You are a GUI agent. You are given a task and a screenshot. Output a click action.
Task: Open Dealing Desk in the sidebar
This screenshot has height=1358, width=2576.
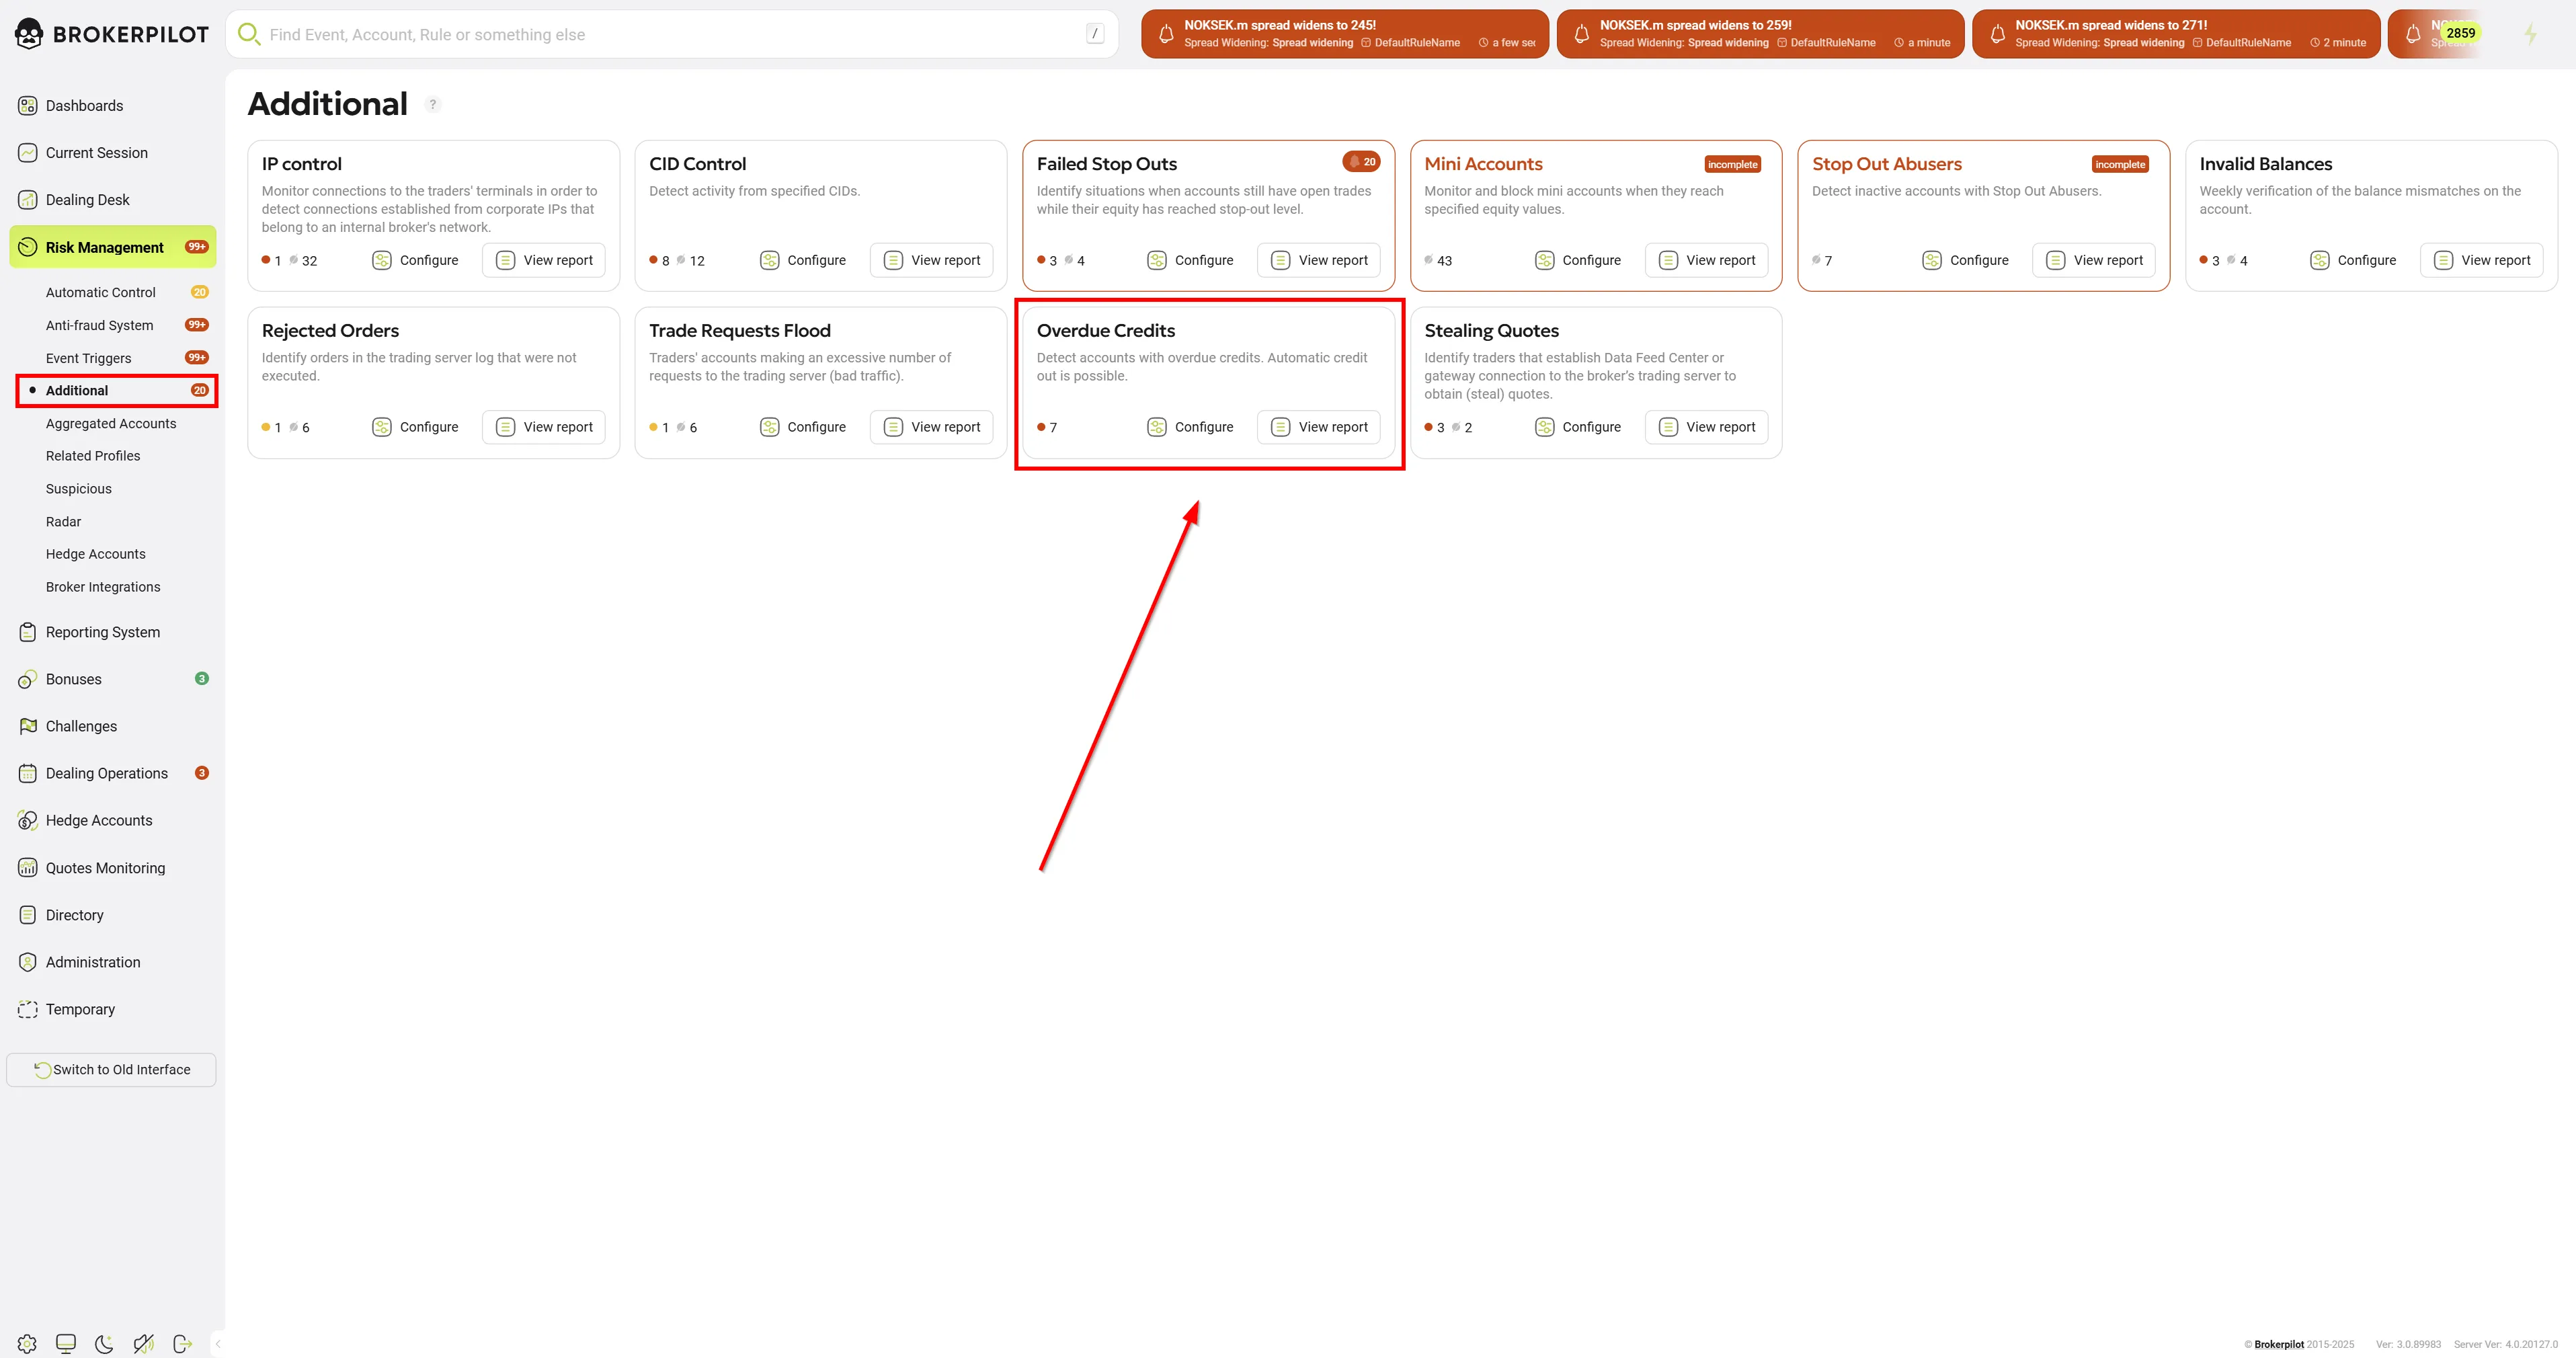point(112,199)
